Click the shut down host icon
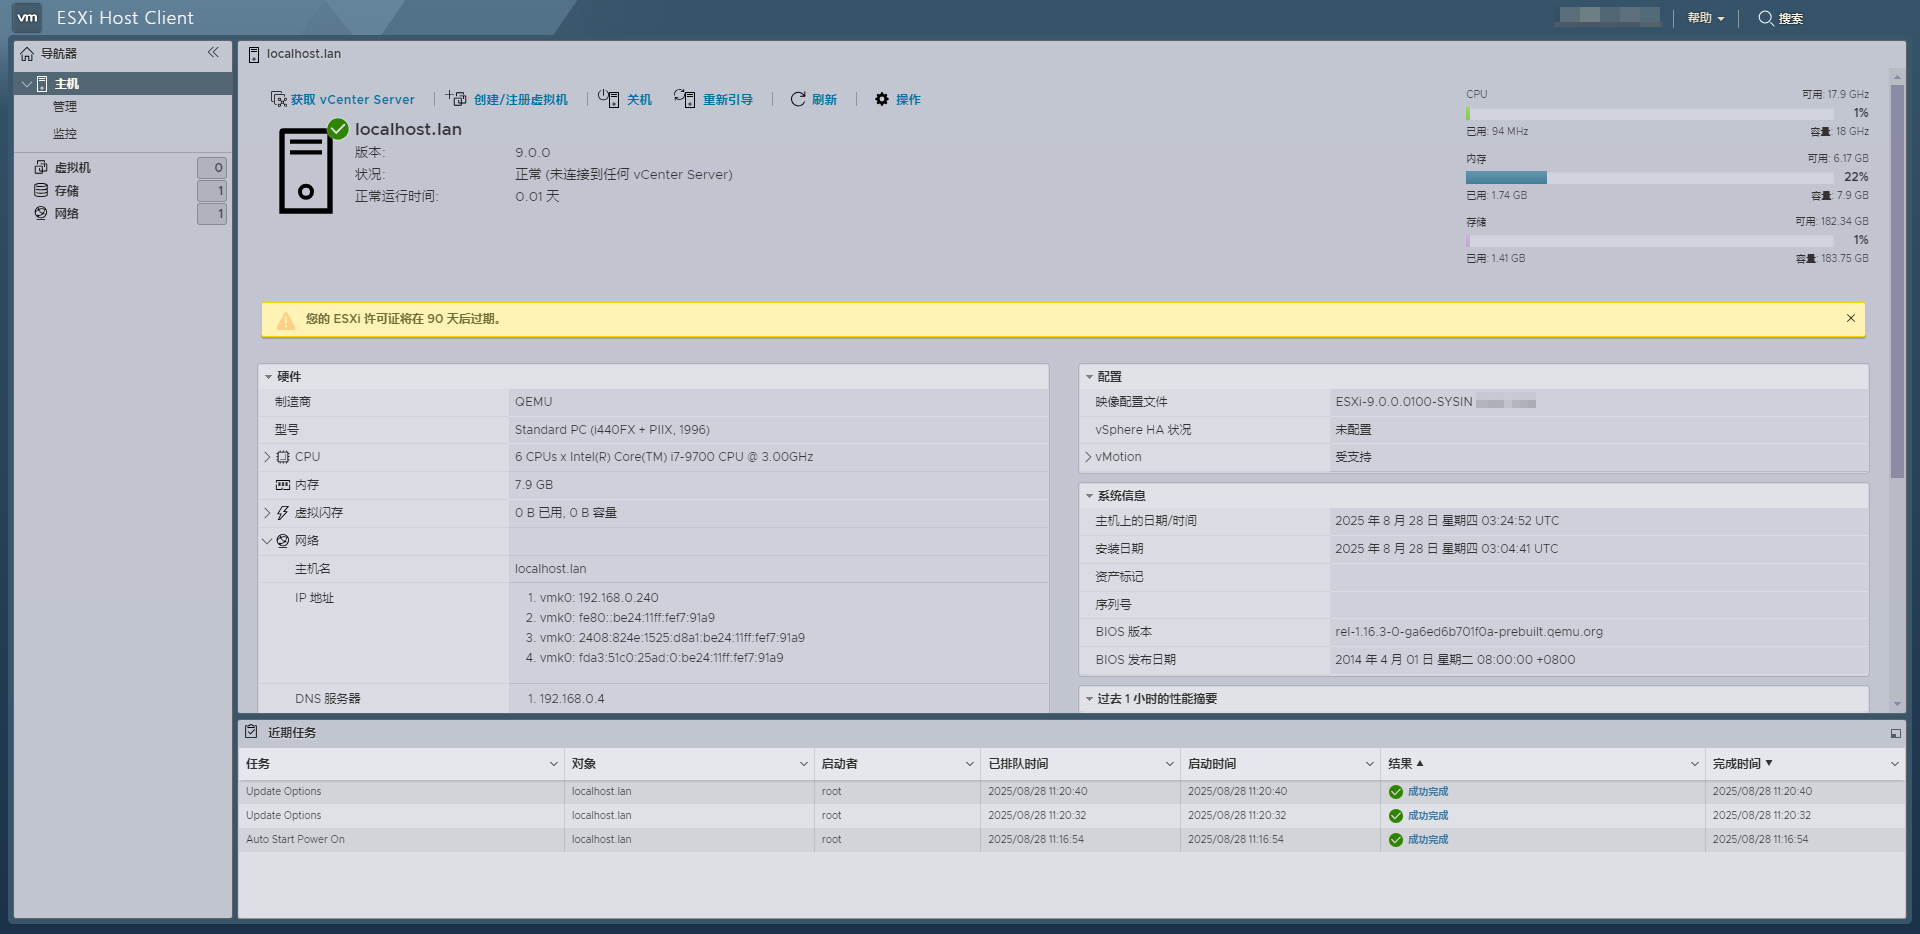 point(608,98)
